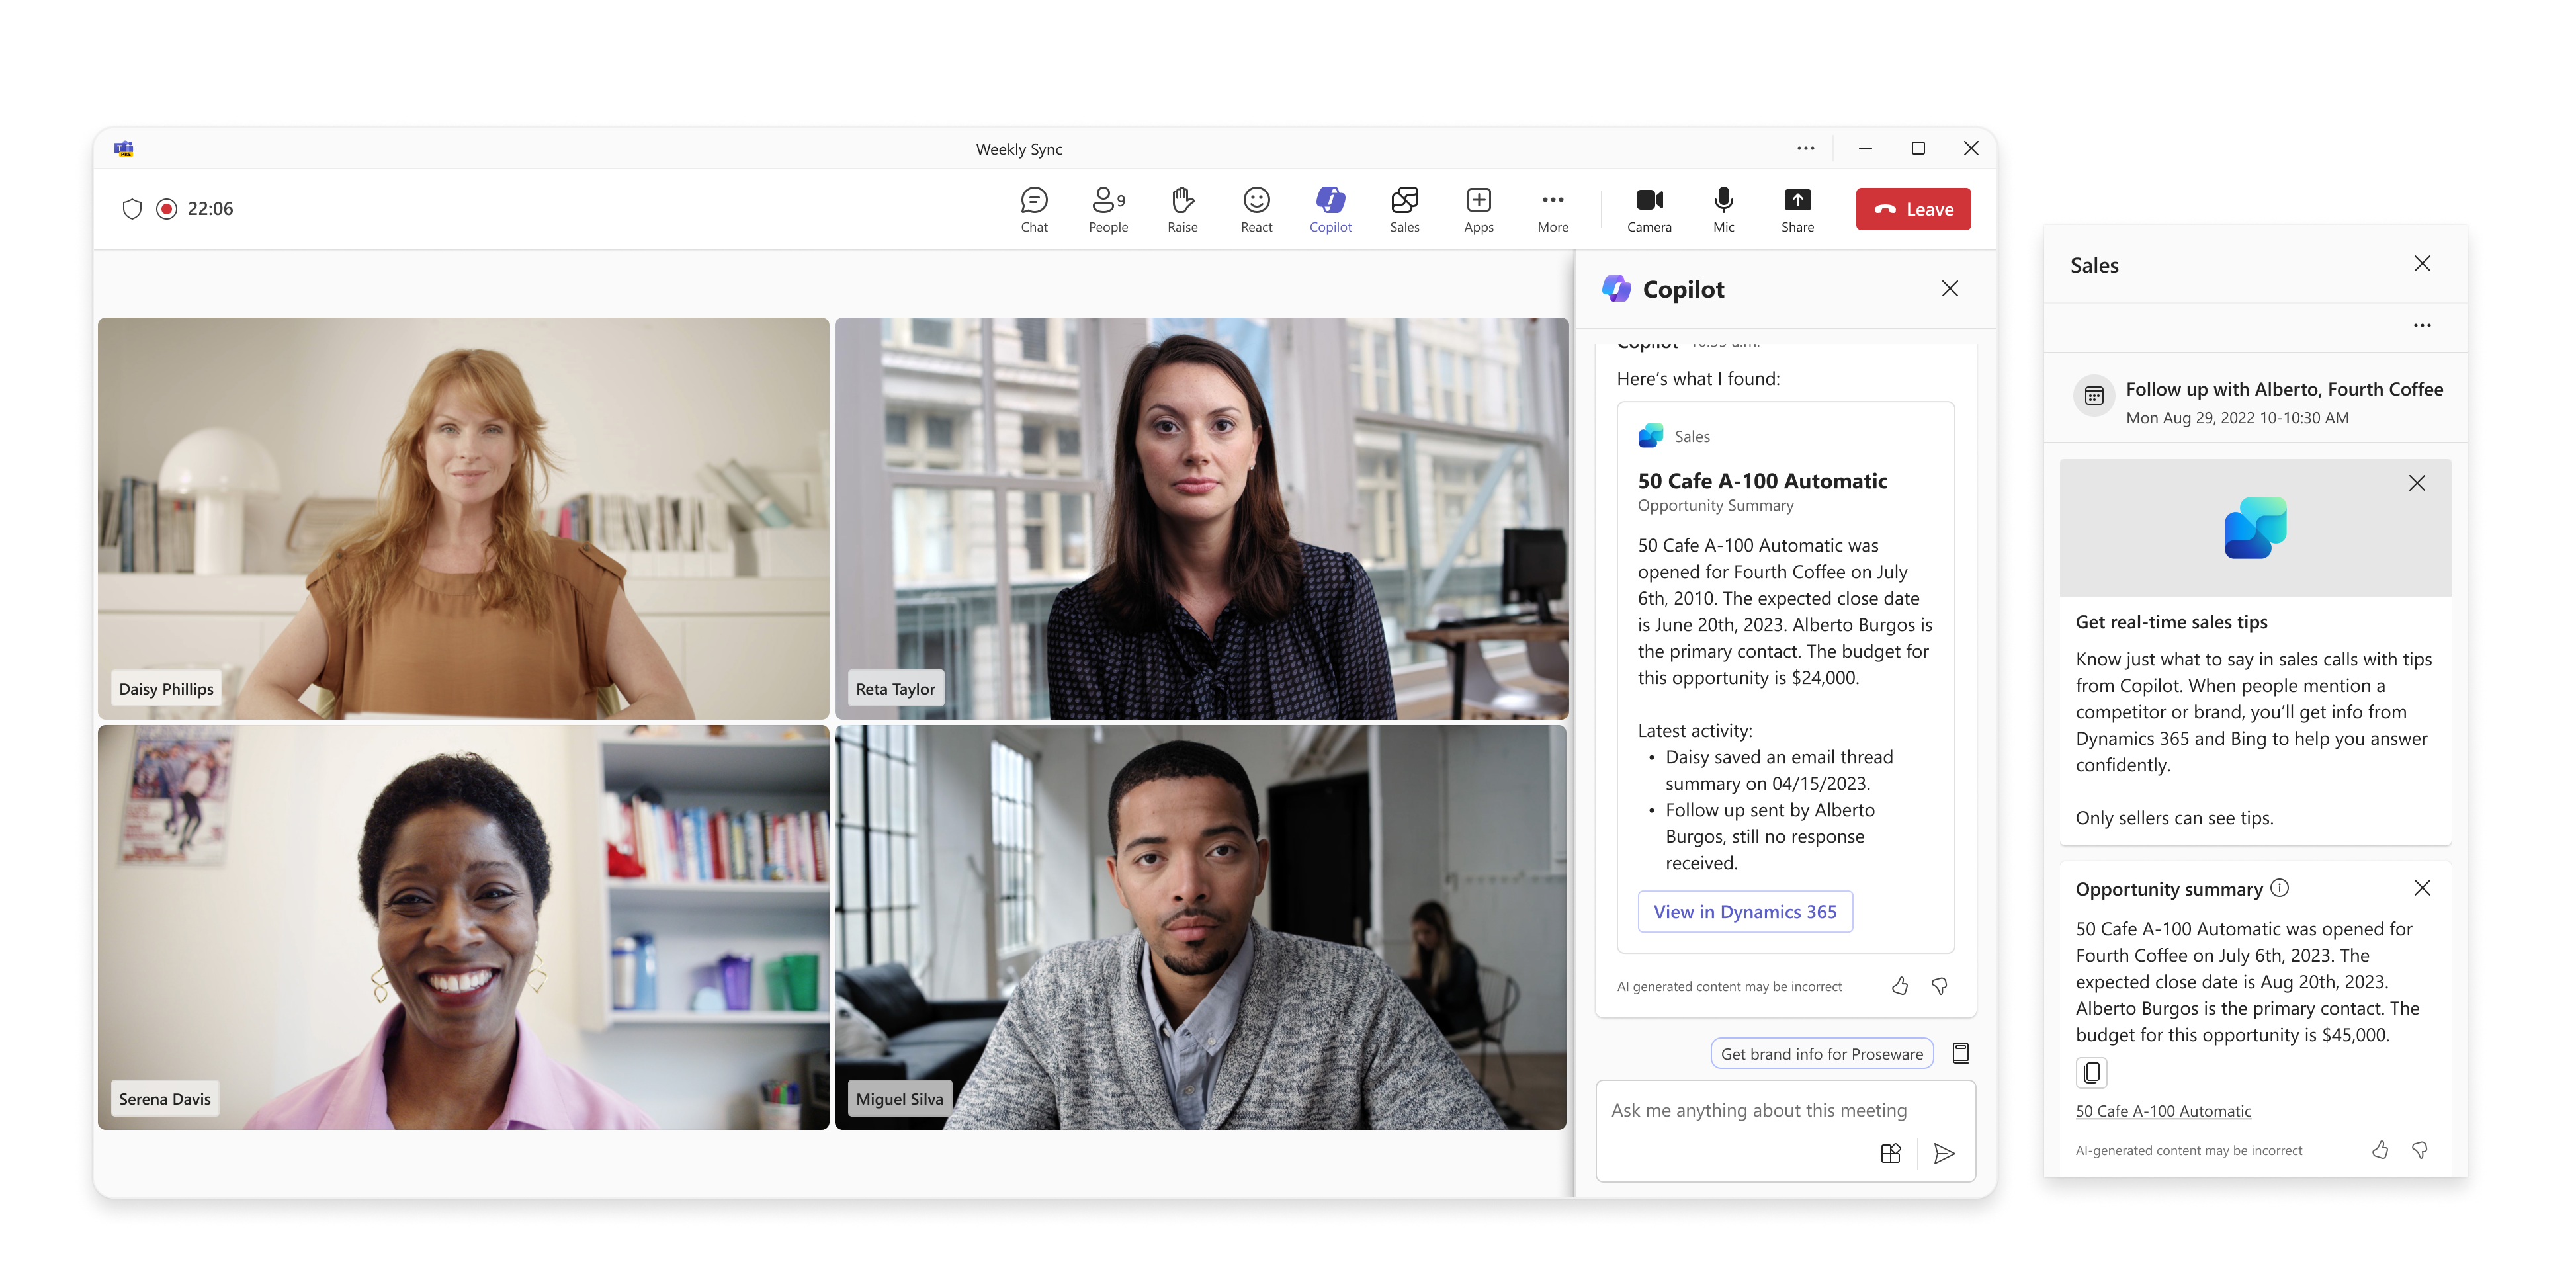Open the React emoji menu

click(x=1256, y=209)
